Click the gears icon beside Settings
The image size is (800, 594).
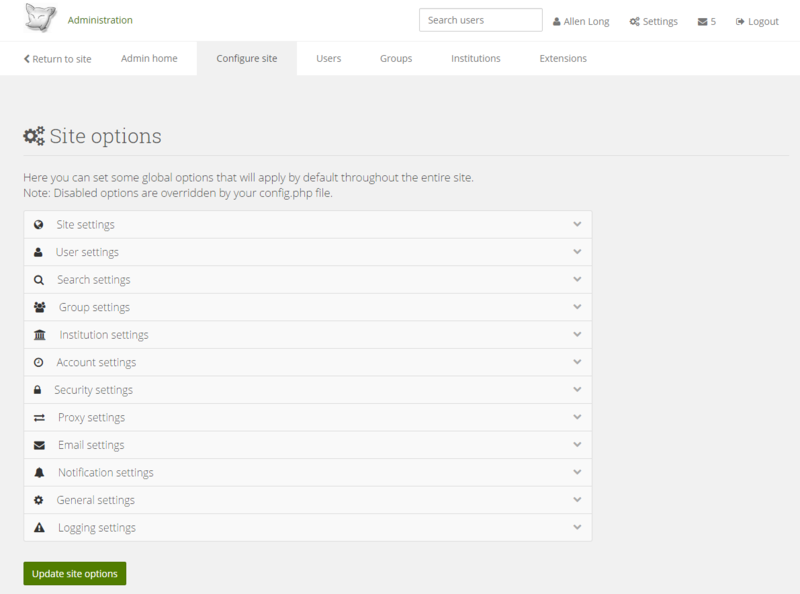click(634, 21)
